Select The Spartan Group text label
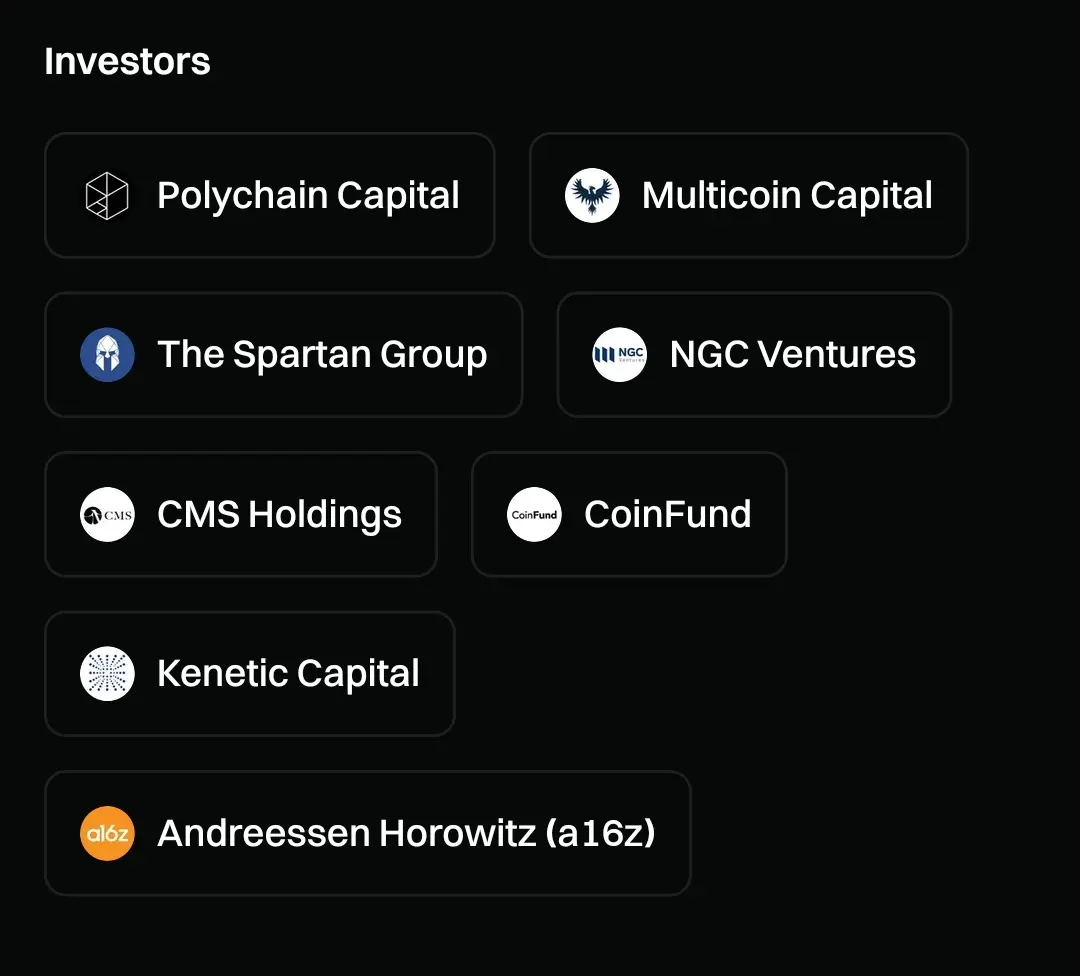 (322, 355)
